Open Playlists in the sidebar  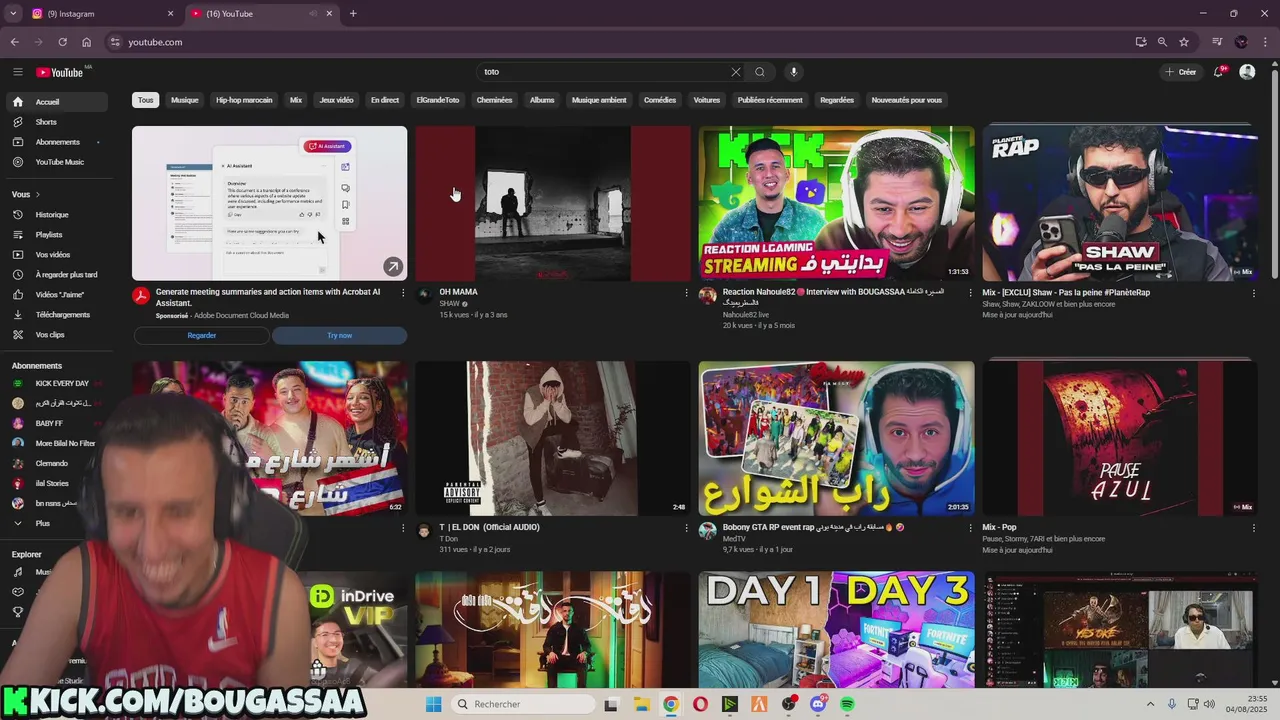point(56,235)
